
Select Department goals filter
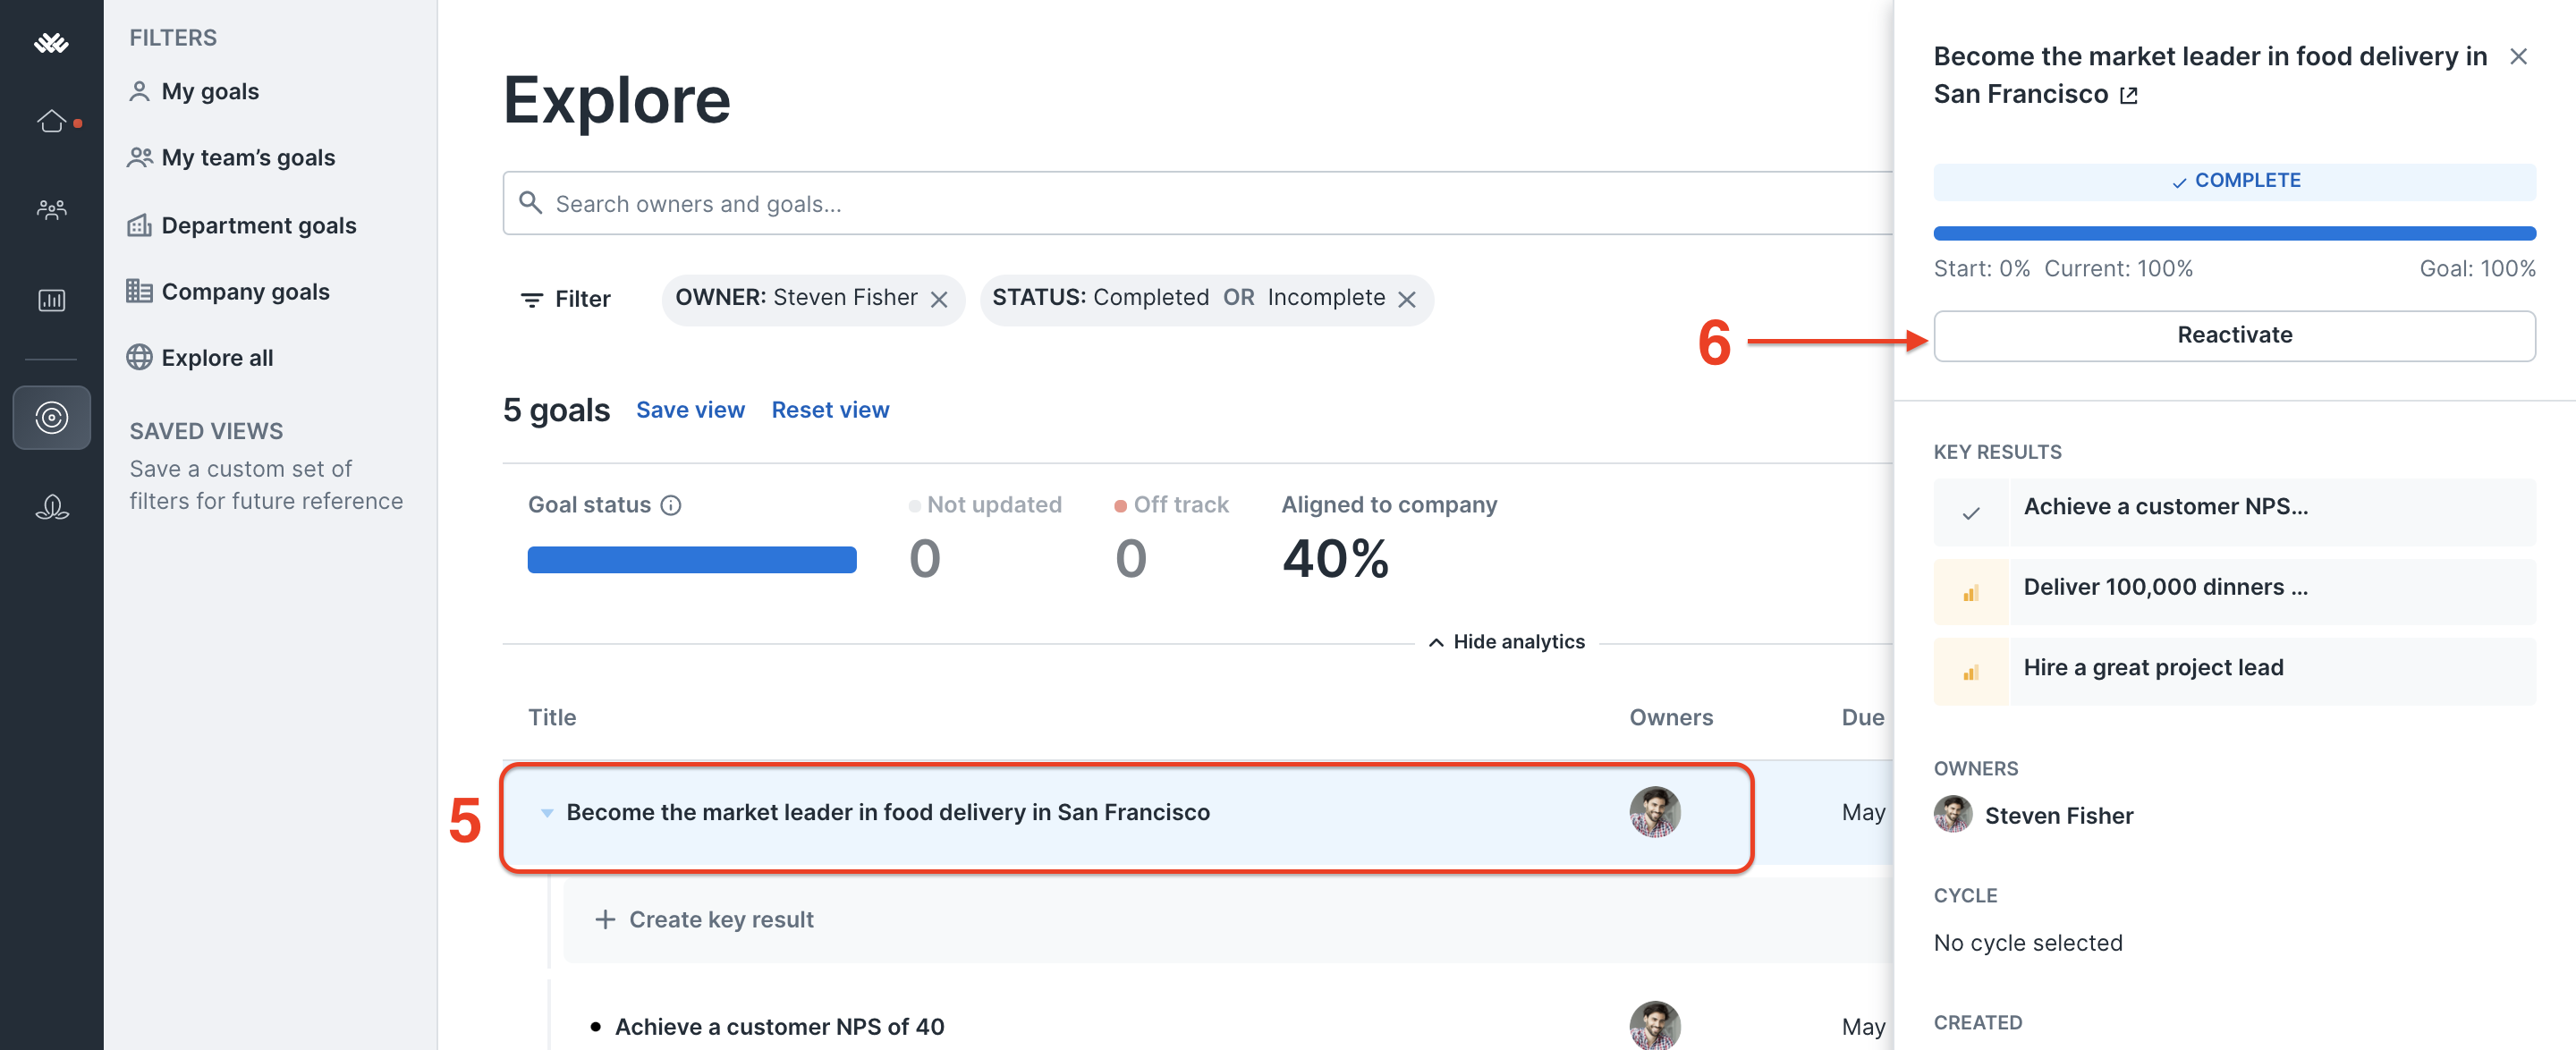(242, 225)
